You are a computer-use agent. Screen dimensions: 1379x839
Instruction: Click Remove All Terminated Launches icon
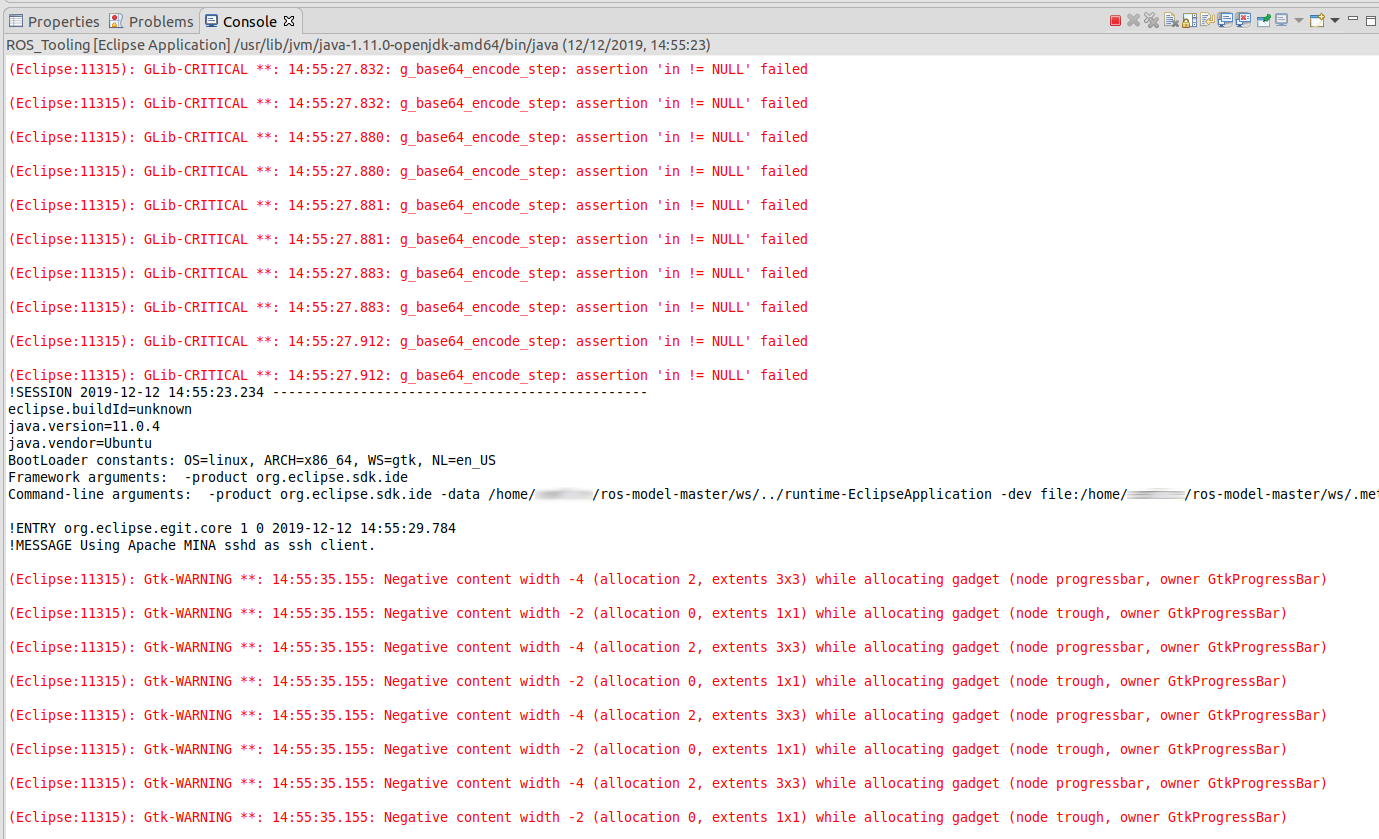point(1151,19)
